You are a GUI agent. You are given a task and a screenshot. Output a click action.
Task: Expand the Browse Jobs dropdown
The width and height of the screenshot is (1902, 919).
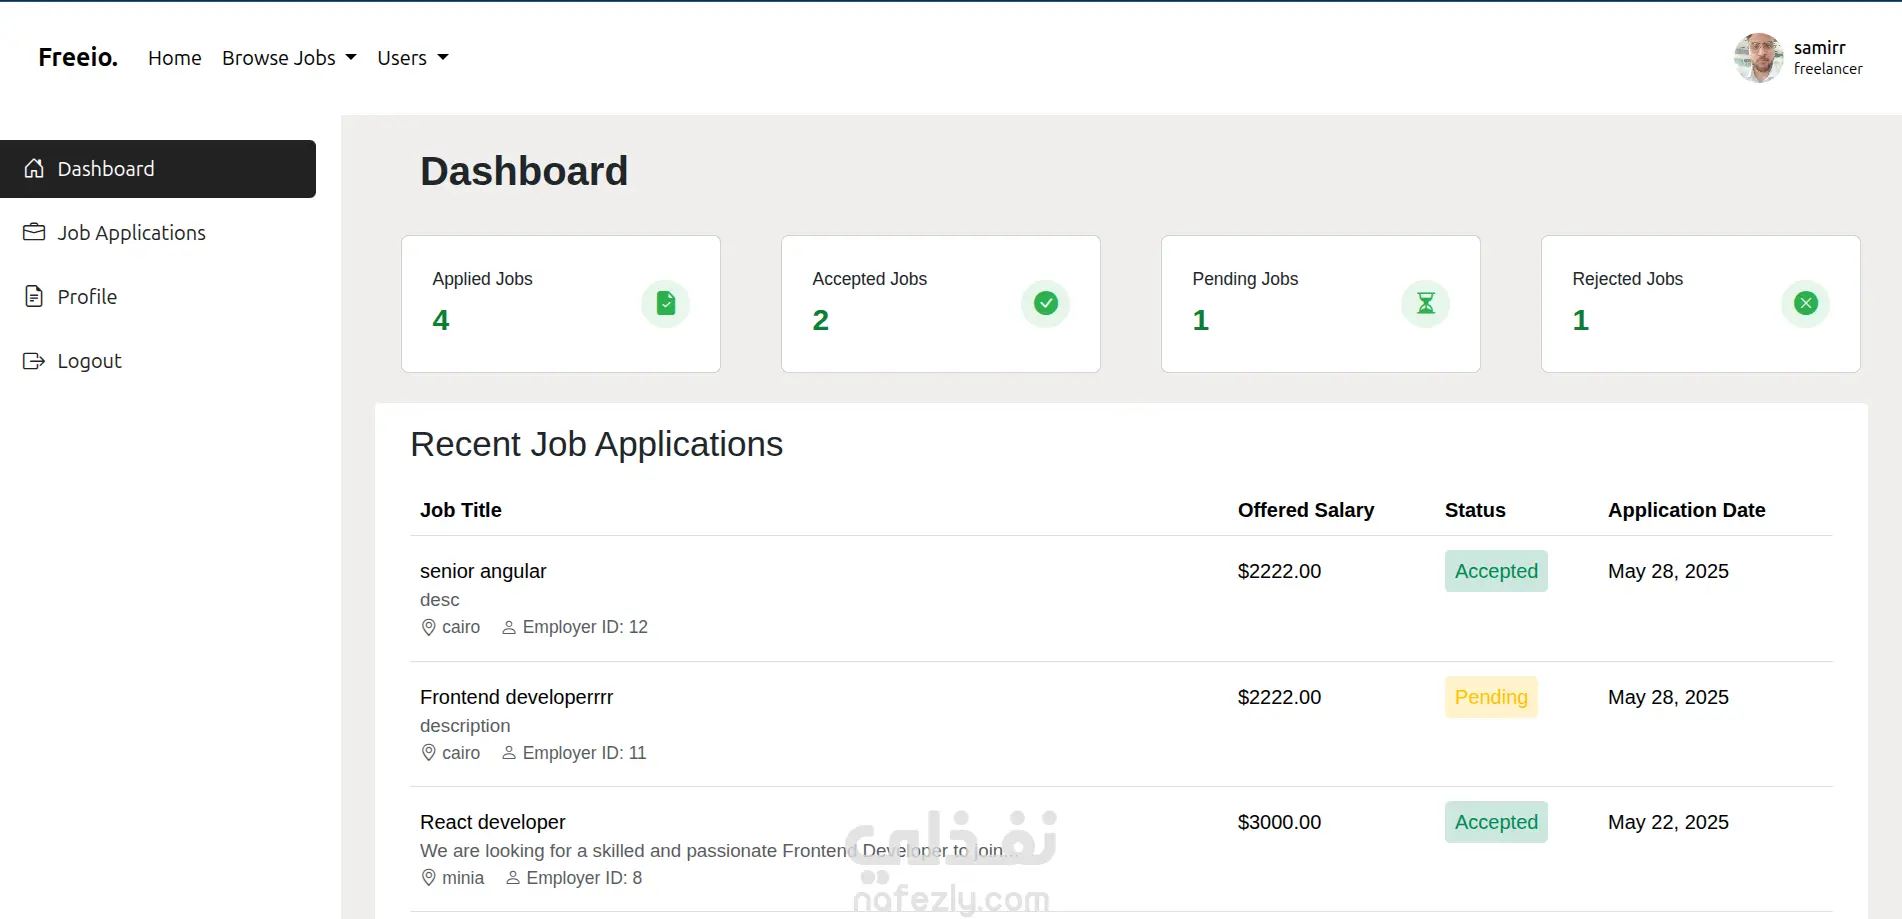(289, 58)
